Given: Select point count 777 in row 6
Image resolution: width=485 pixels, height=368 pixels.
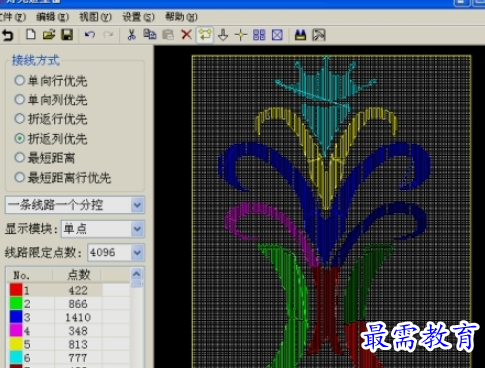Looking at the screenshot, I should [78, 358].
